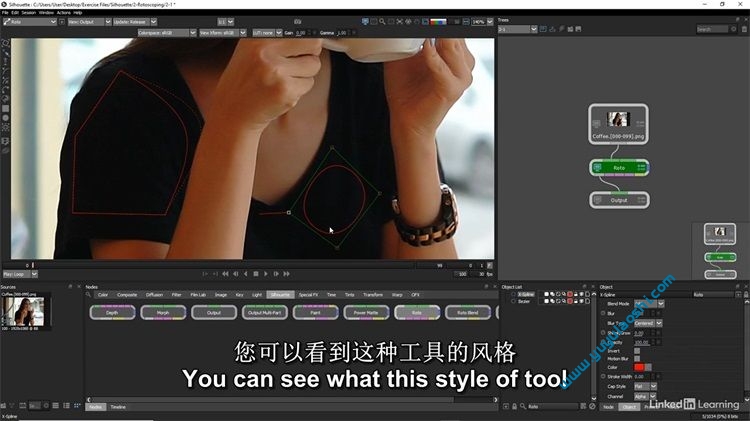Add the Power Matte node

366,313
